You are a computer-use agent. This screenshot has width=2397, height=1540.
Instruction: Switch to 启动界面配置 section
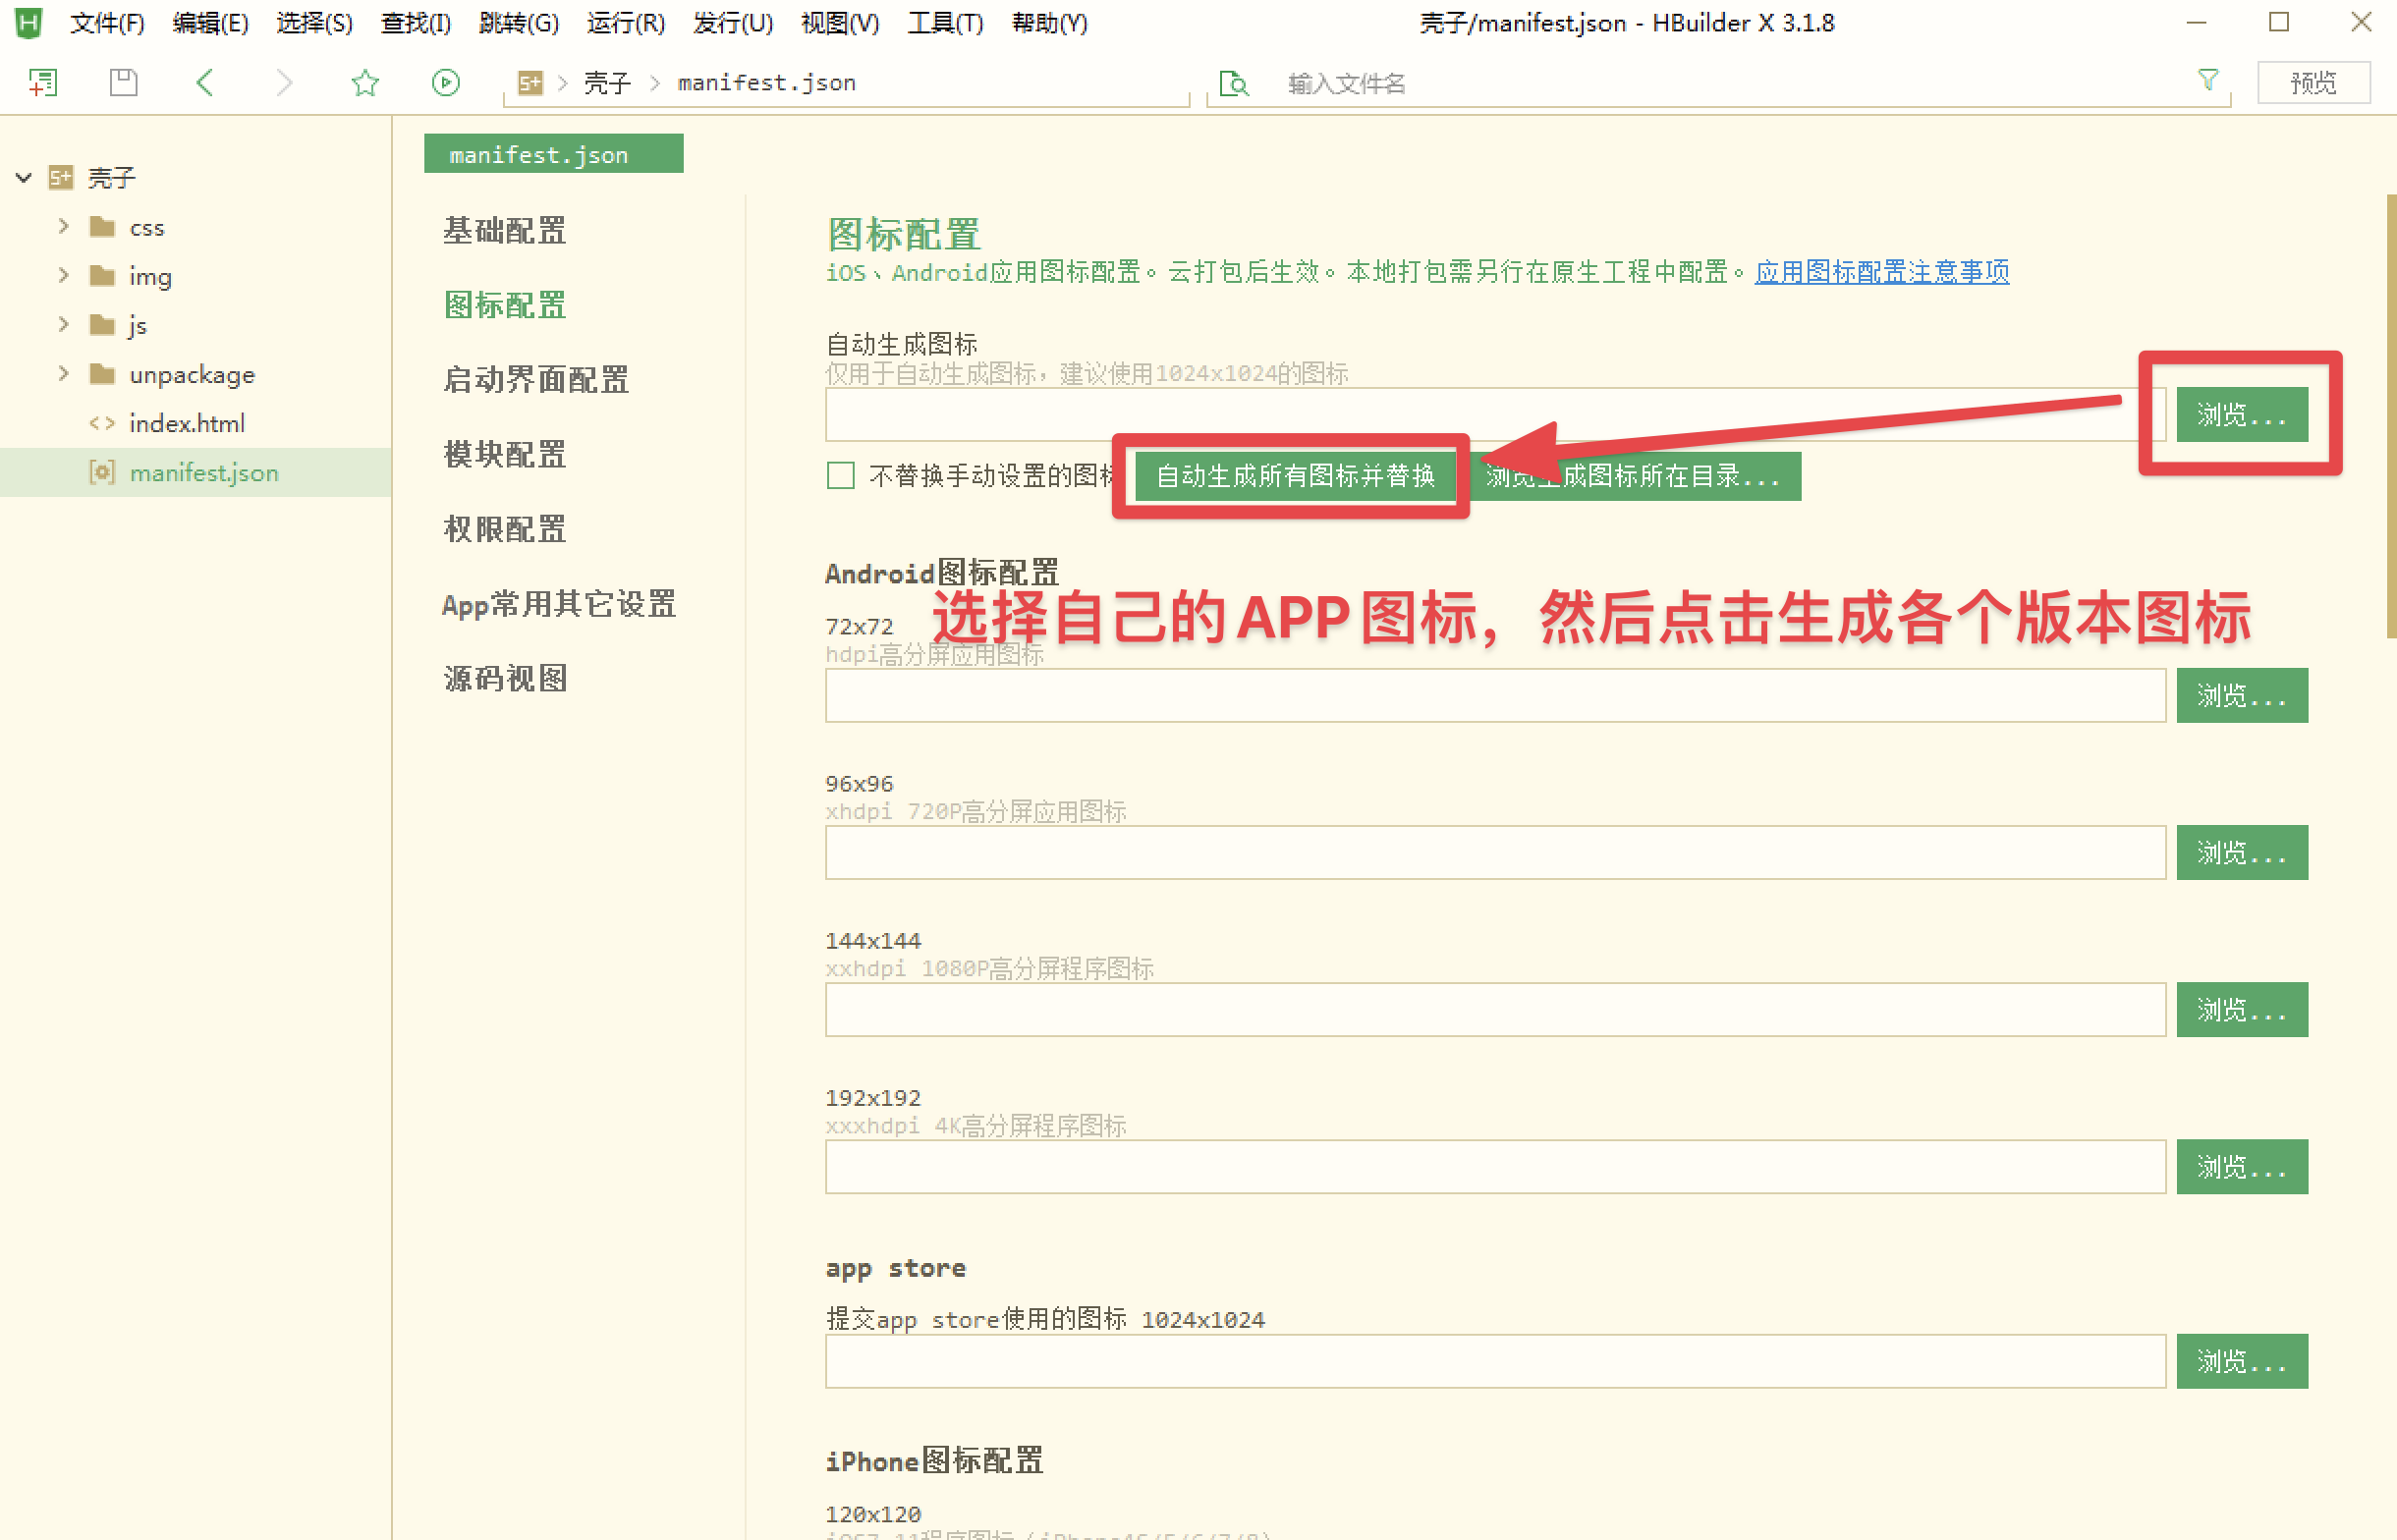click(536, 380)
